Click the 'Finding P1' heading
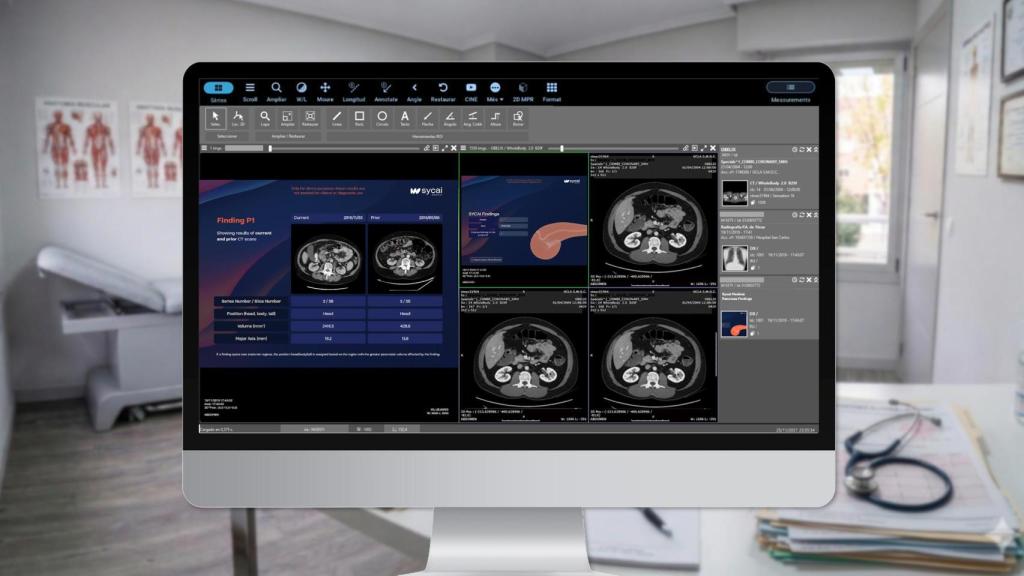The height and width of the screenshot is (576, 1024). (x=236, y=220)
